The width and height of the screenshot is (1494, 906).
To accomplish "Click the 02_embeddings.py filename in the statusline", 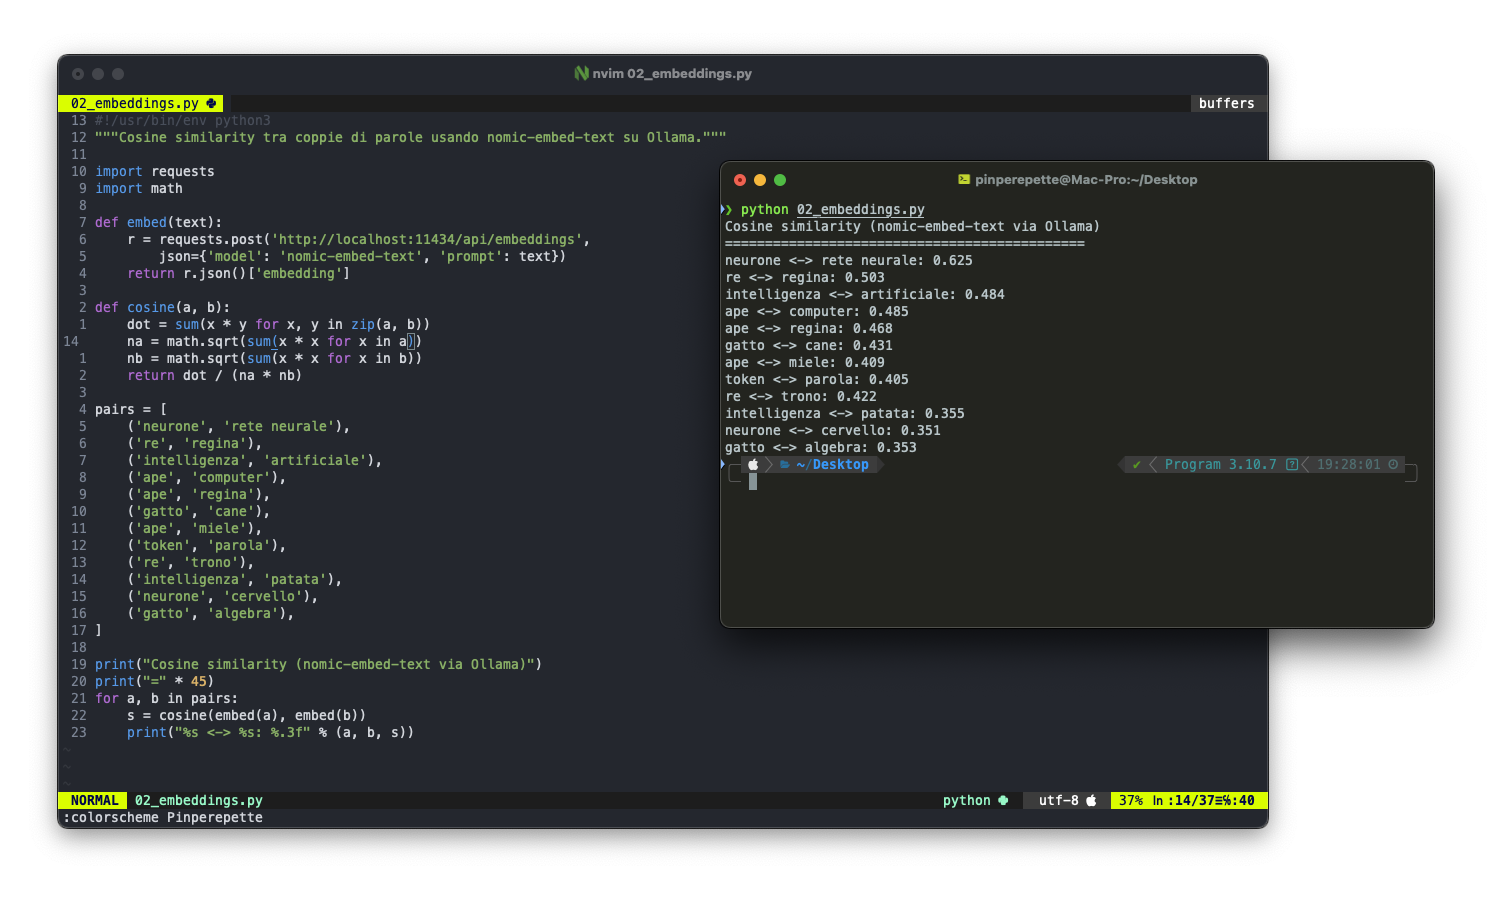I will point(198,800).
